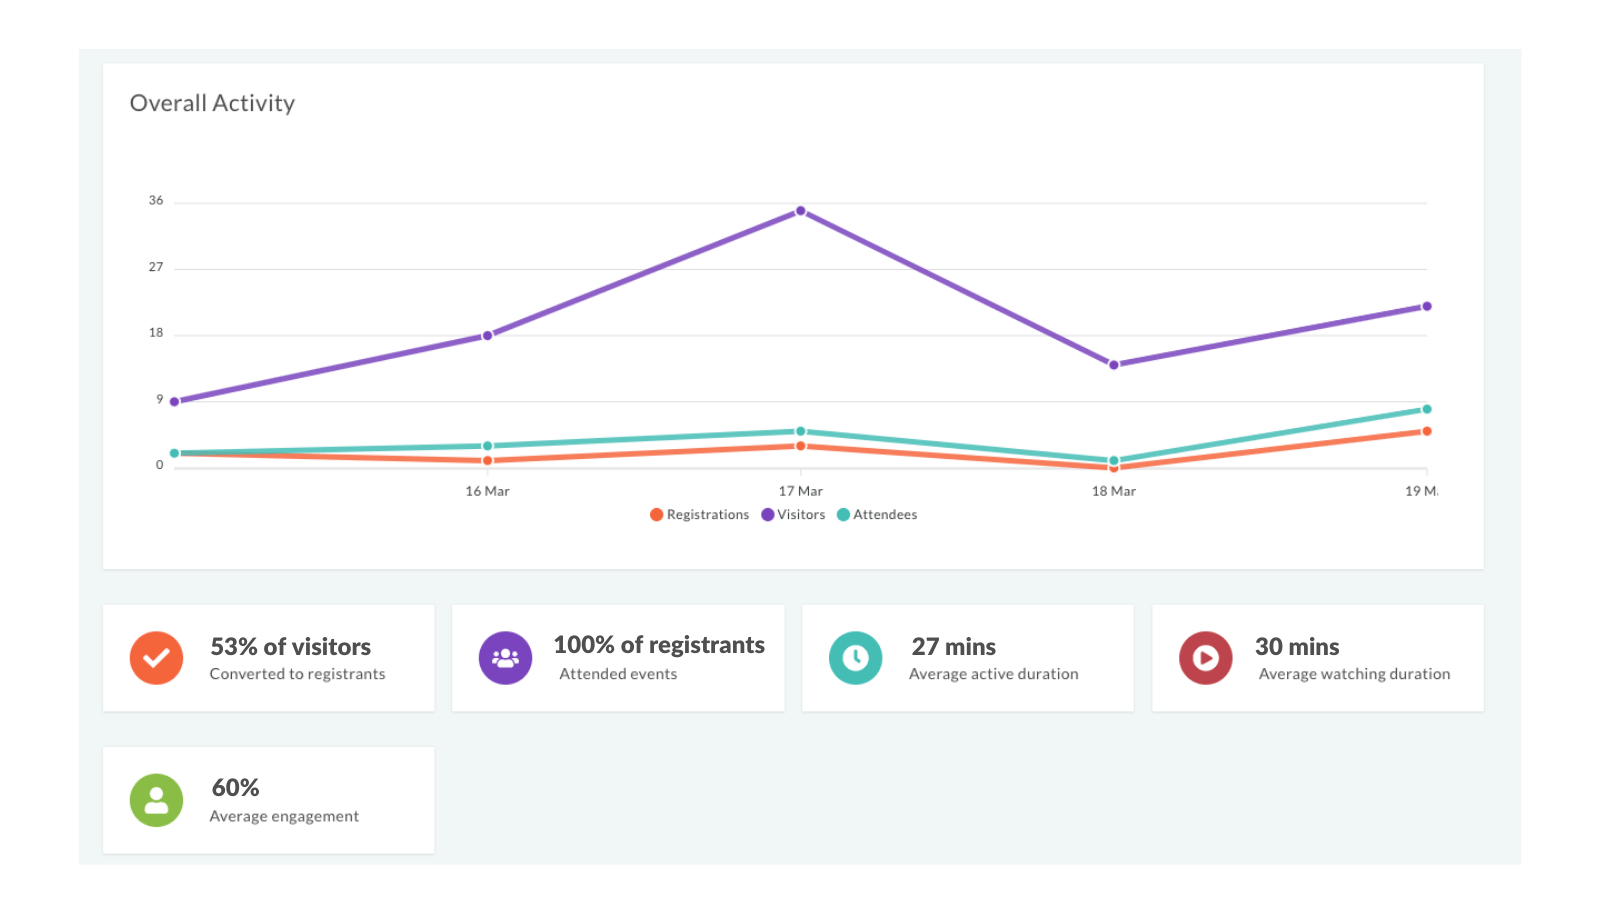
Task: Click the teal Attendees legend dot
Action: [845, 514]
